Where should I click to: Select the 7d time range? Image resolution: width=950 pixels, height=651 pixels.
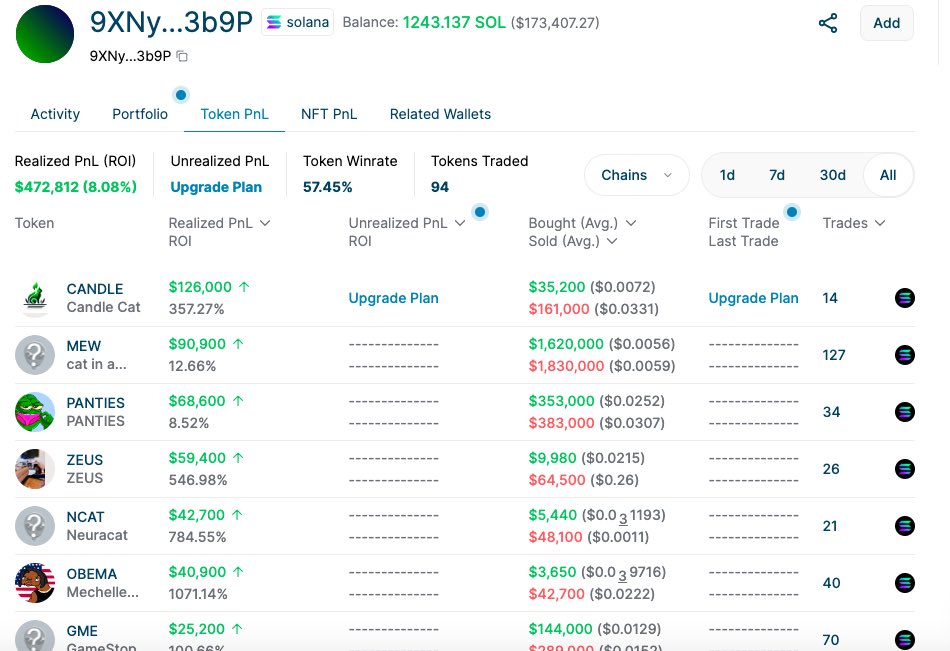(x=777, y=175)
